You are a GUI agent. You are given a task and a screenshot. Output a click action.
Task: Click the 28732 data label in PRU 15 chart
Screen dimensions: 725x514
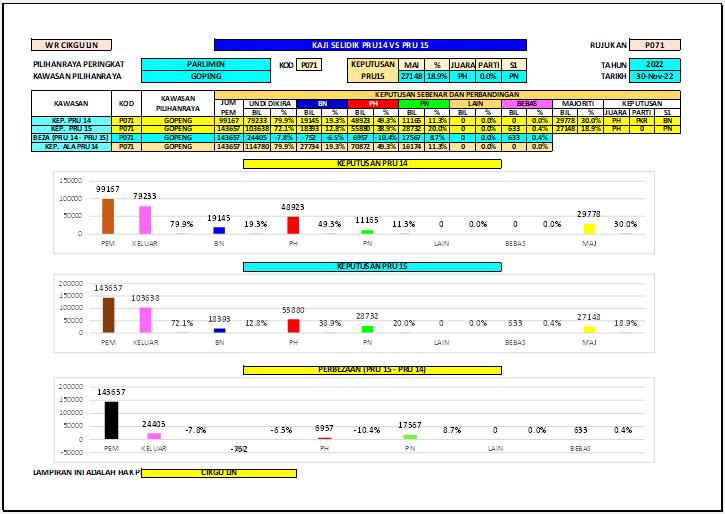click(x=368, y=316)
